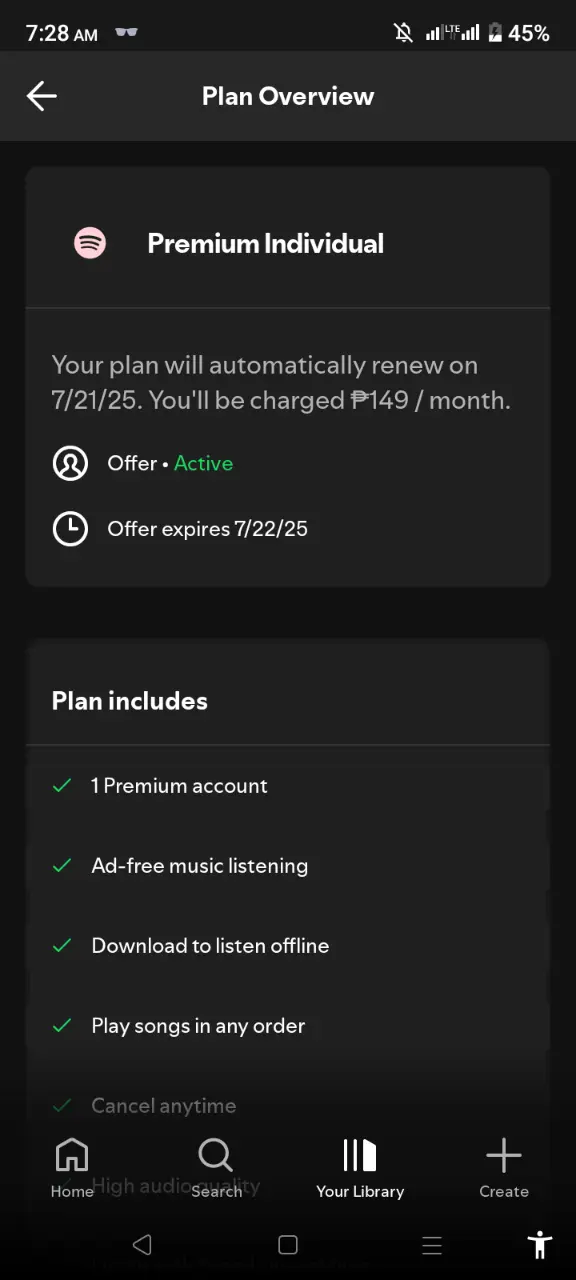Switch to Your Library tab
The height and width of the screenshot is (1280, 576).
coord(360,1168)
